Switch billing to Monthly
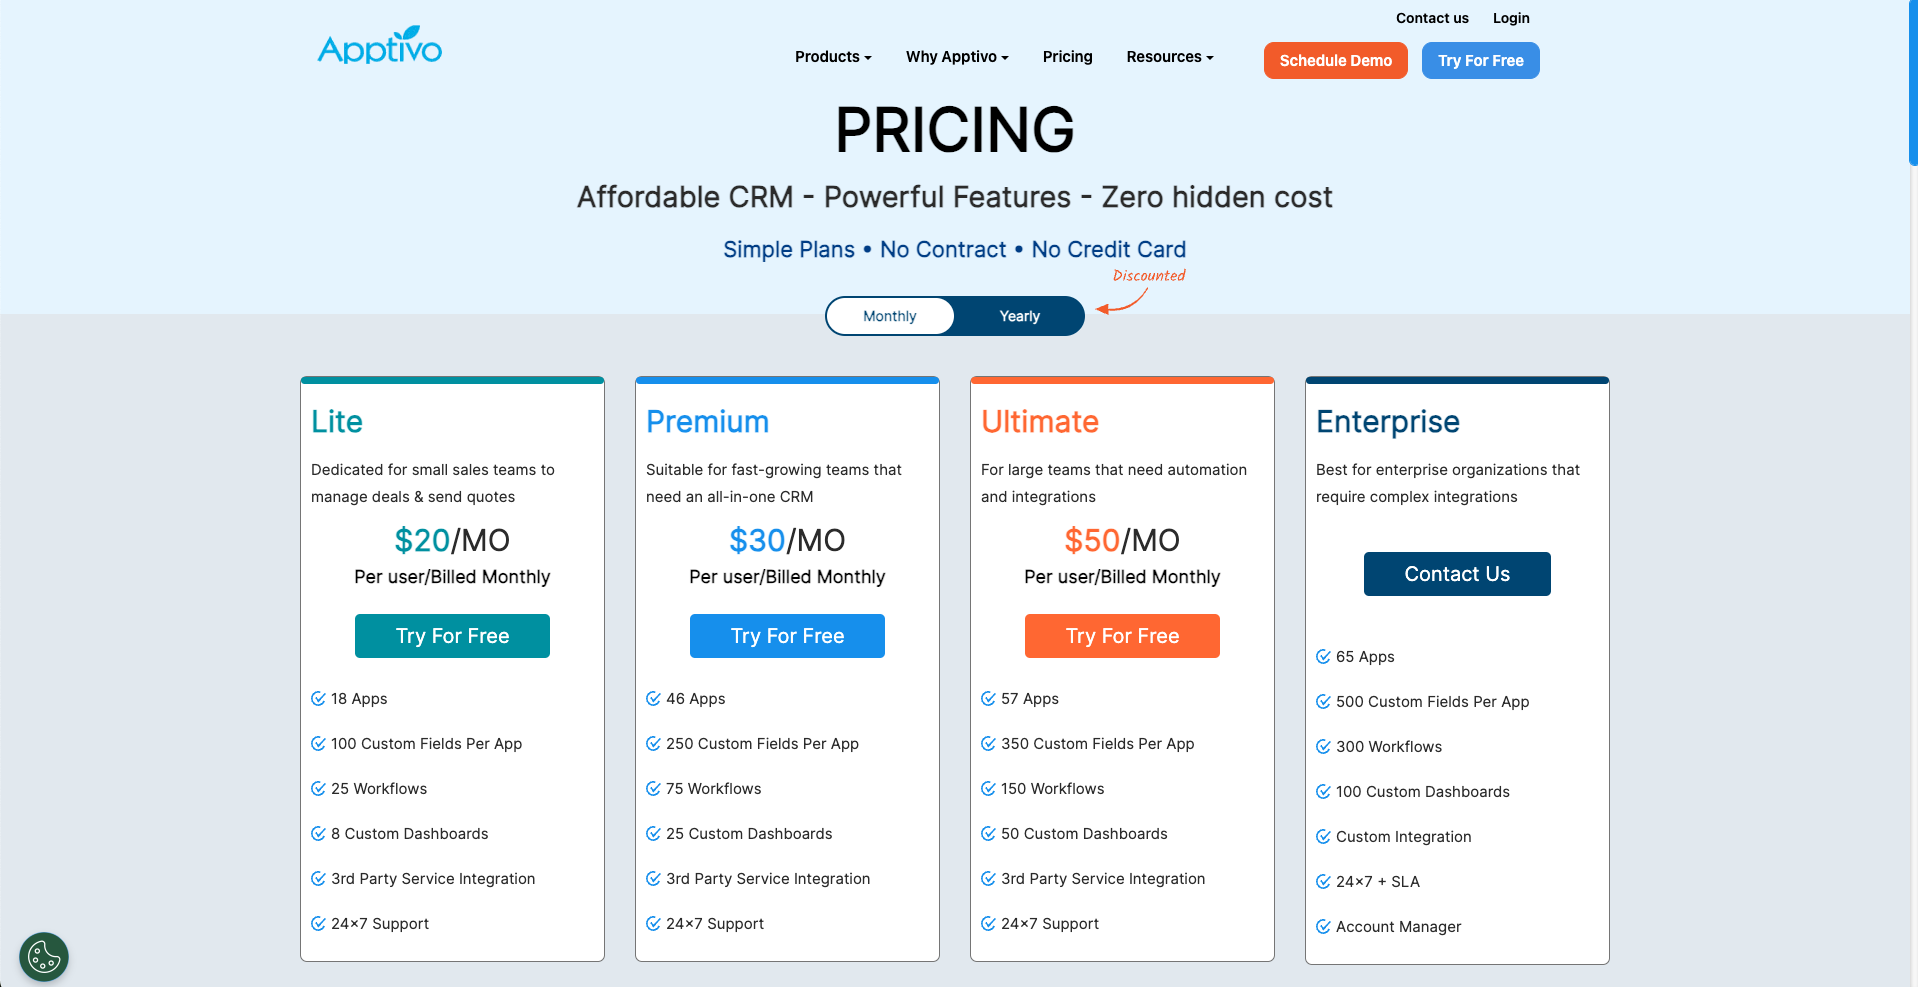The height and width of the screenshot is (987, 1918). coord(889,316)
